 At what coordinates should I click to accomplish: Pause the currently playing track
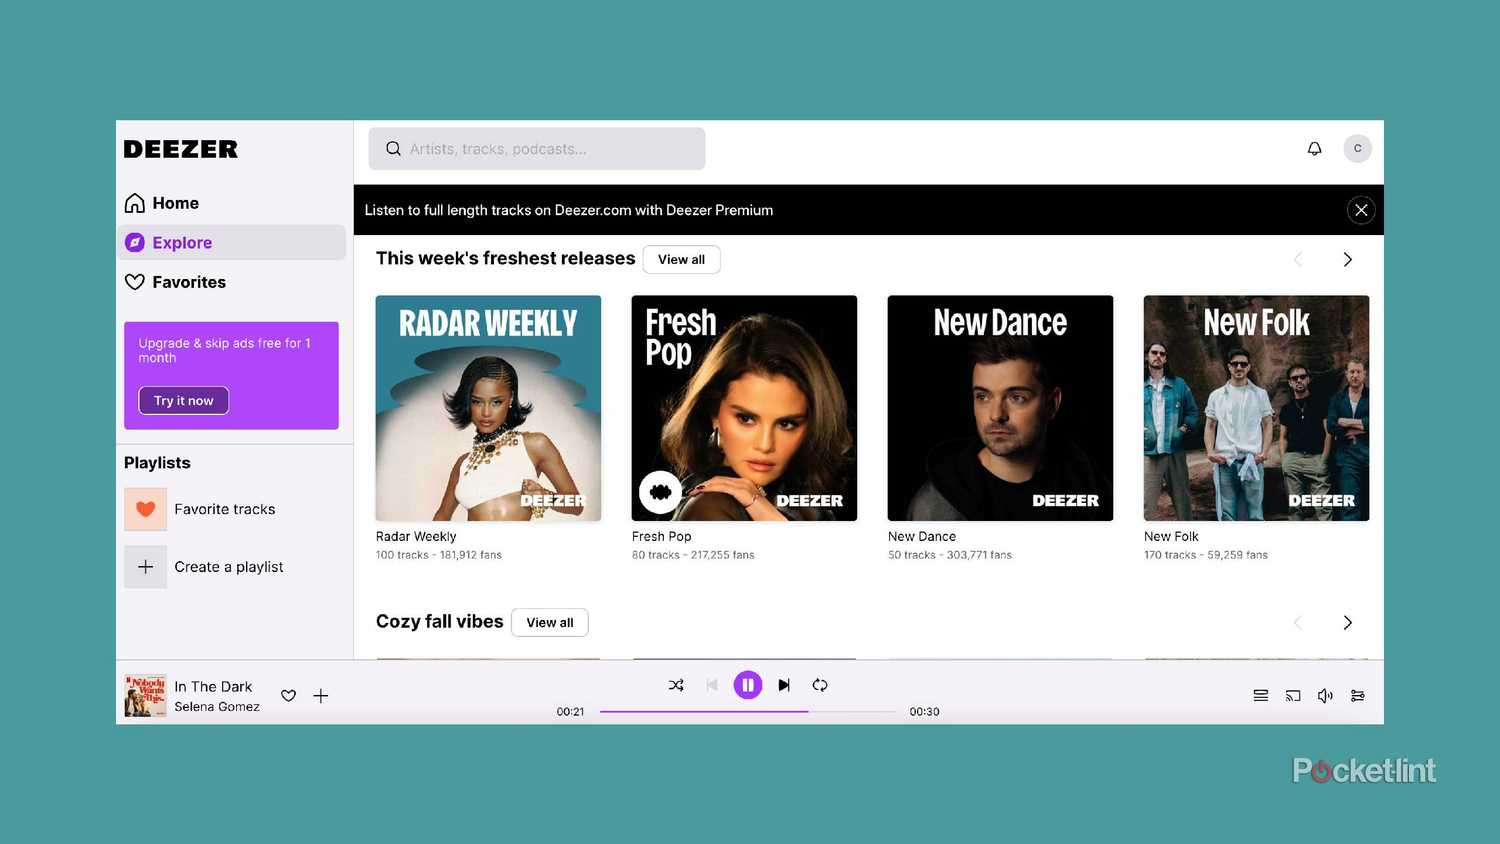(x=748, y=685)
